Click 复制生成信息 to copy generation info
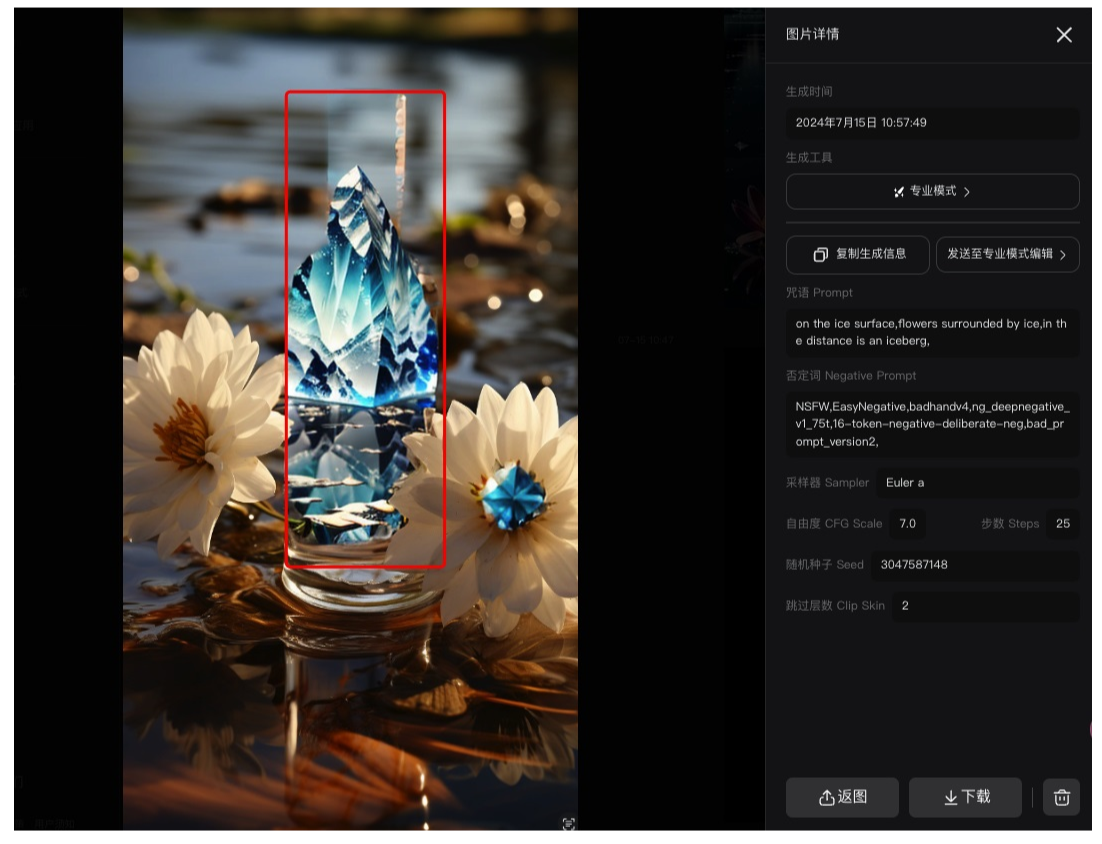The height and width of the screenshot is (844, 1102). point(858,254)
